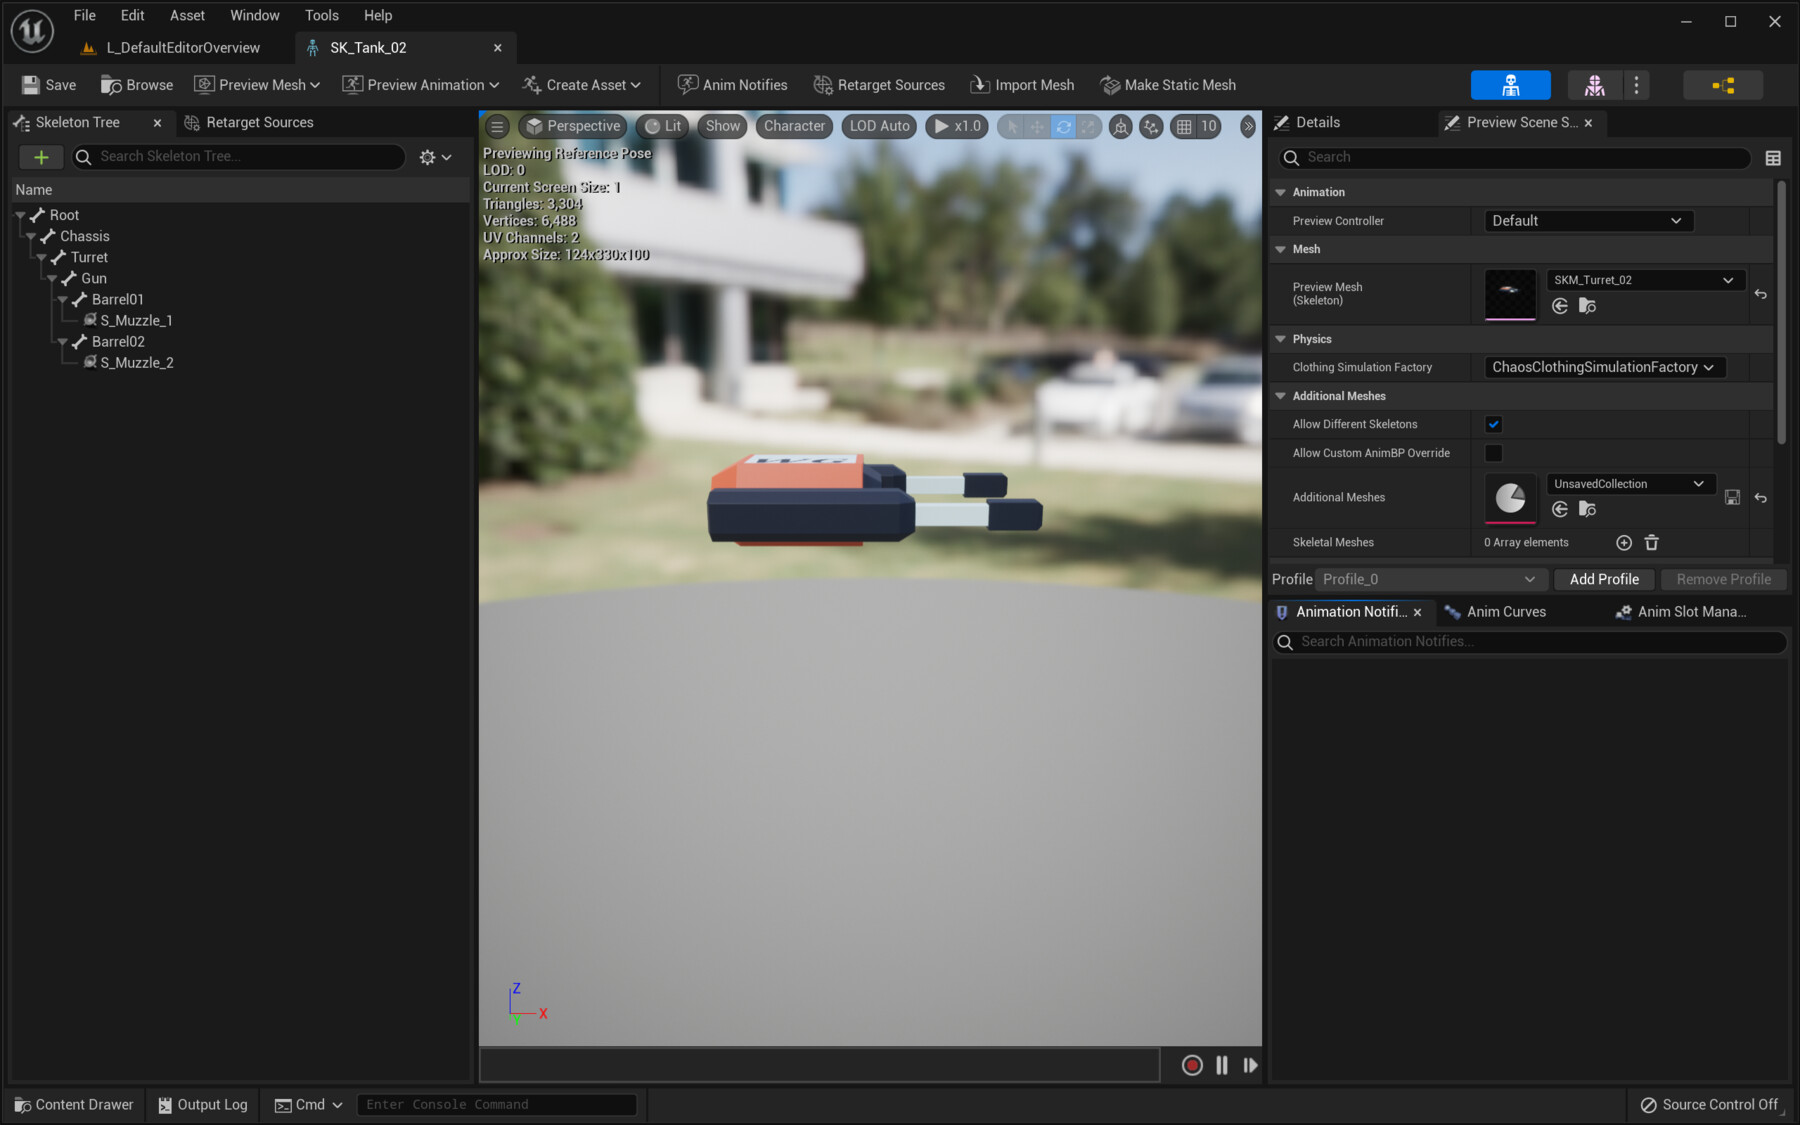Open the playback speed x1.0 menu

coord(957,127)
